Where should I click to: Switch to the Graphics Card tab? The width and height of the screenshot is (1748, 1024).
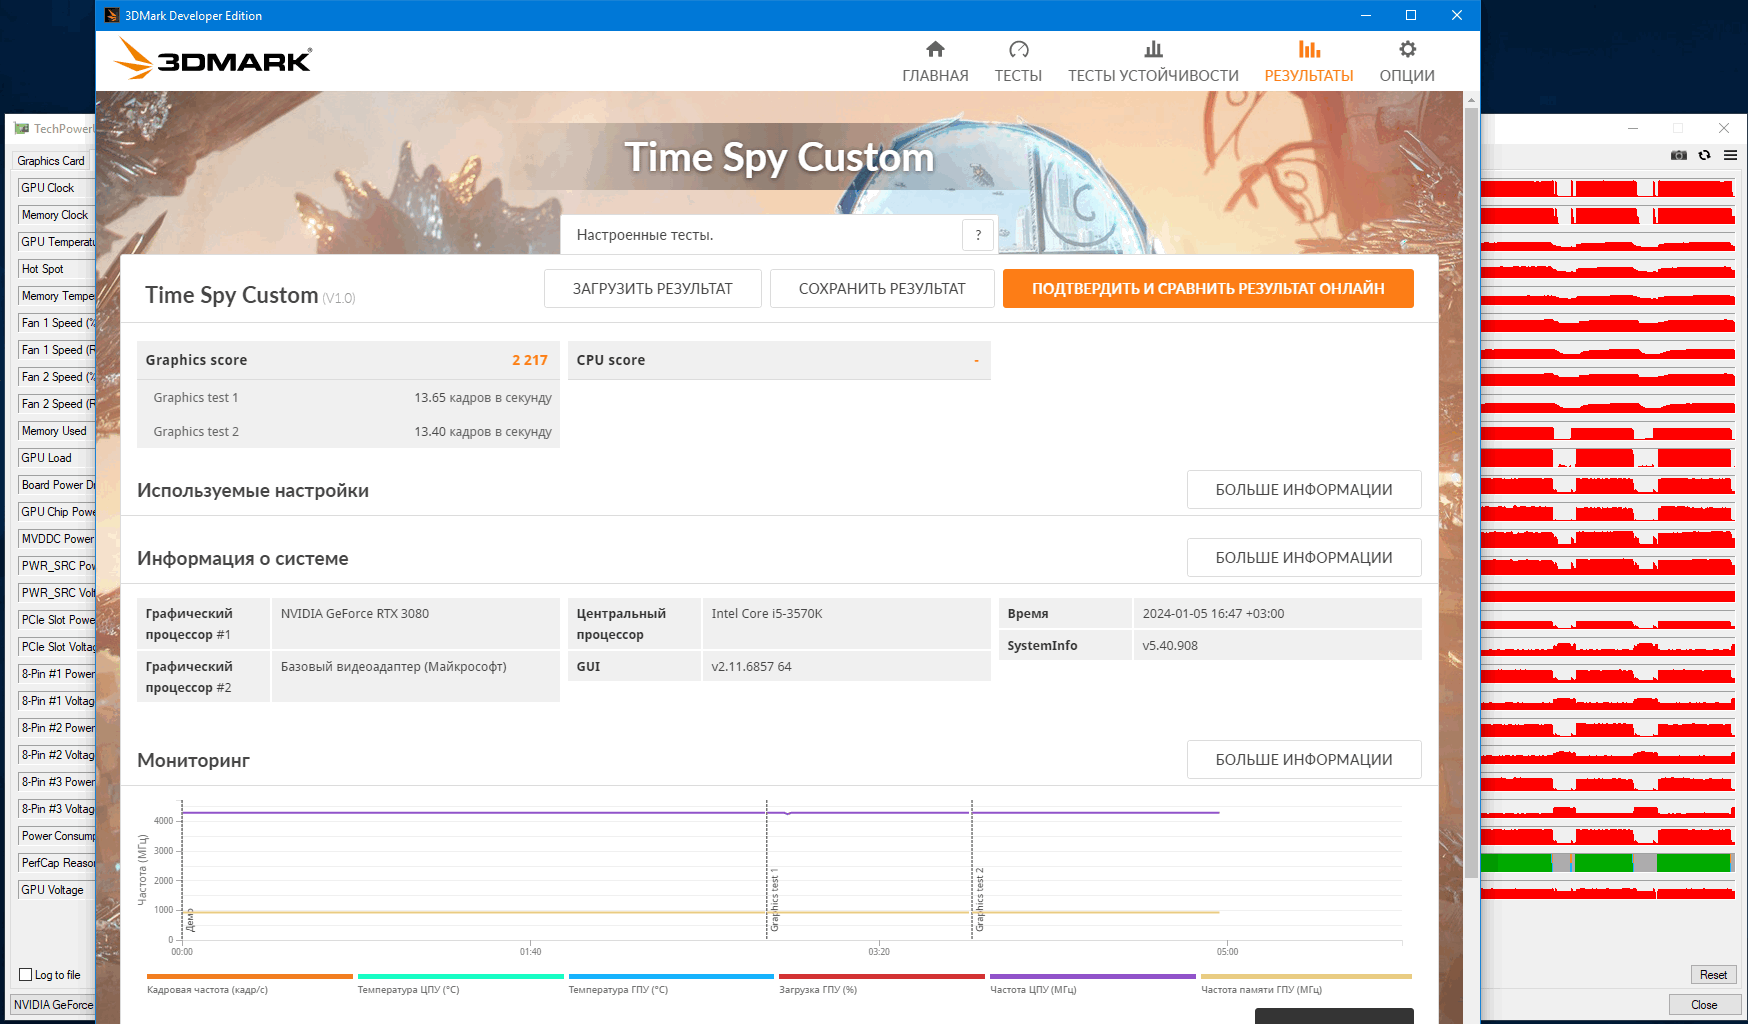pyautogui.click(x=51, y=161)
